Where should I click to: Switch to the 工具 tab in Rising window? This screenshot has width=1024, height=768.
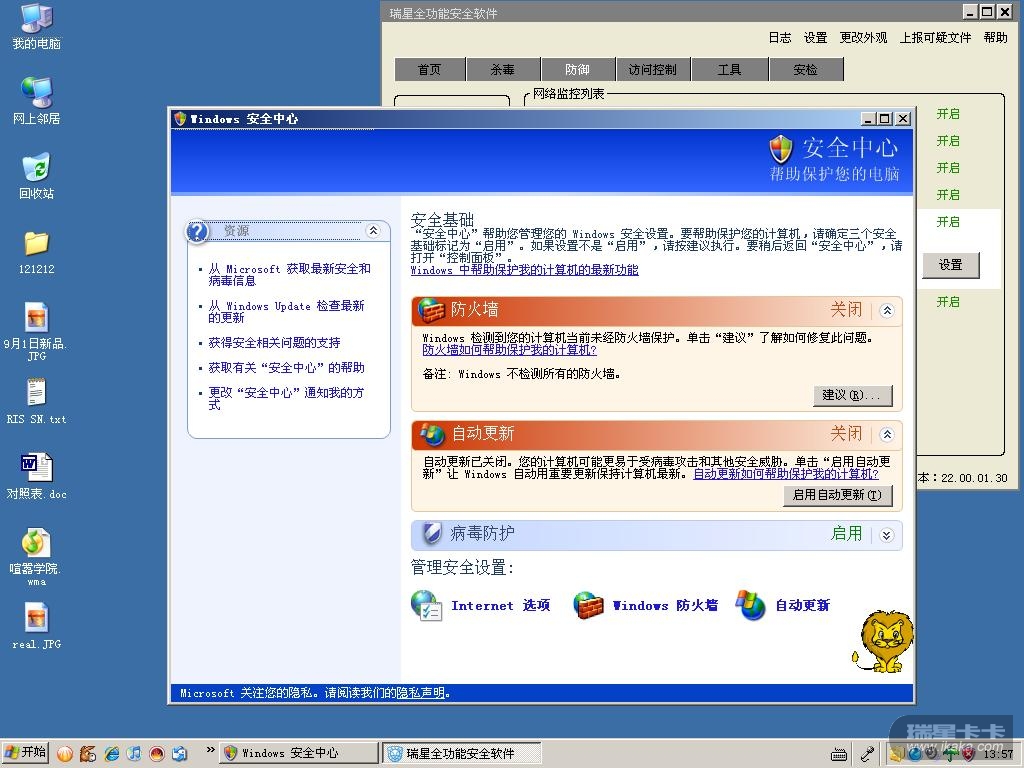pos(729,69)
